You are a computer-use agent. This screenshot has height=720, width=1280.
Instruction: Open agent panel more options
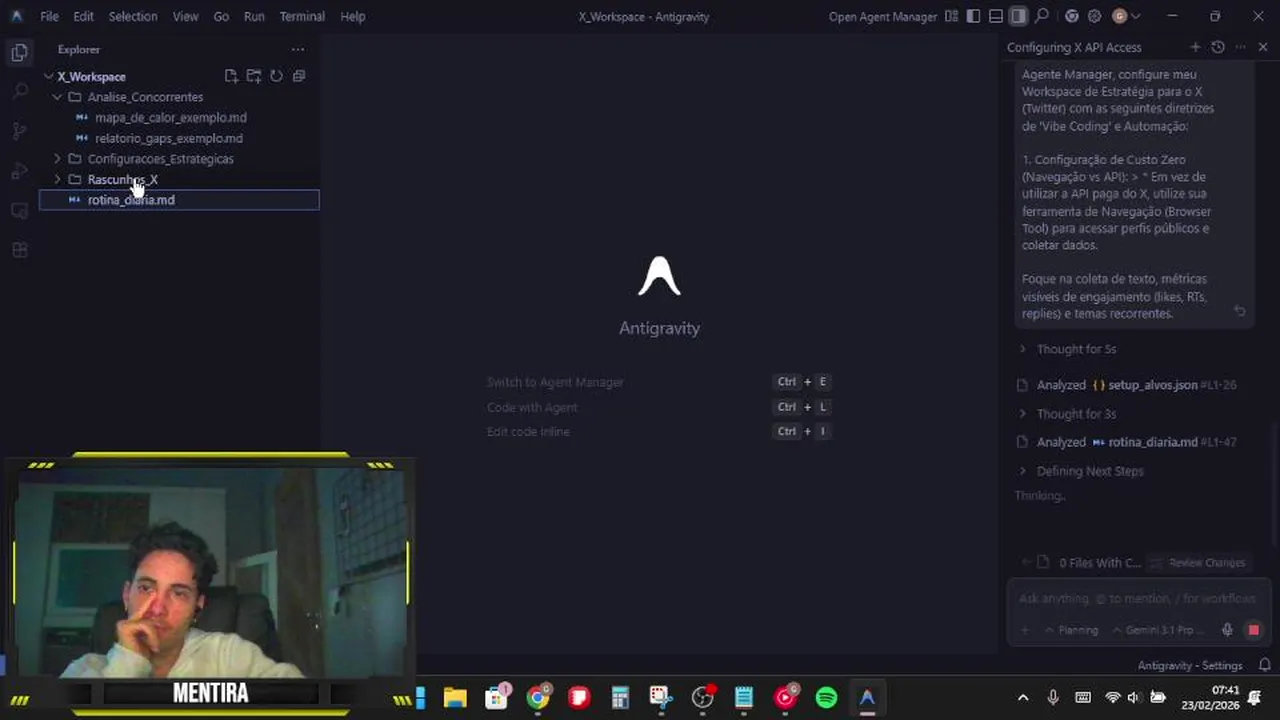coord(1241,47)
